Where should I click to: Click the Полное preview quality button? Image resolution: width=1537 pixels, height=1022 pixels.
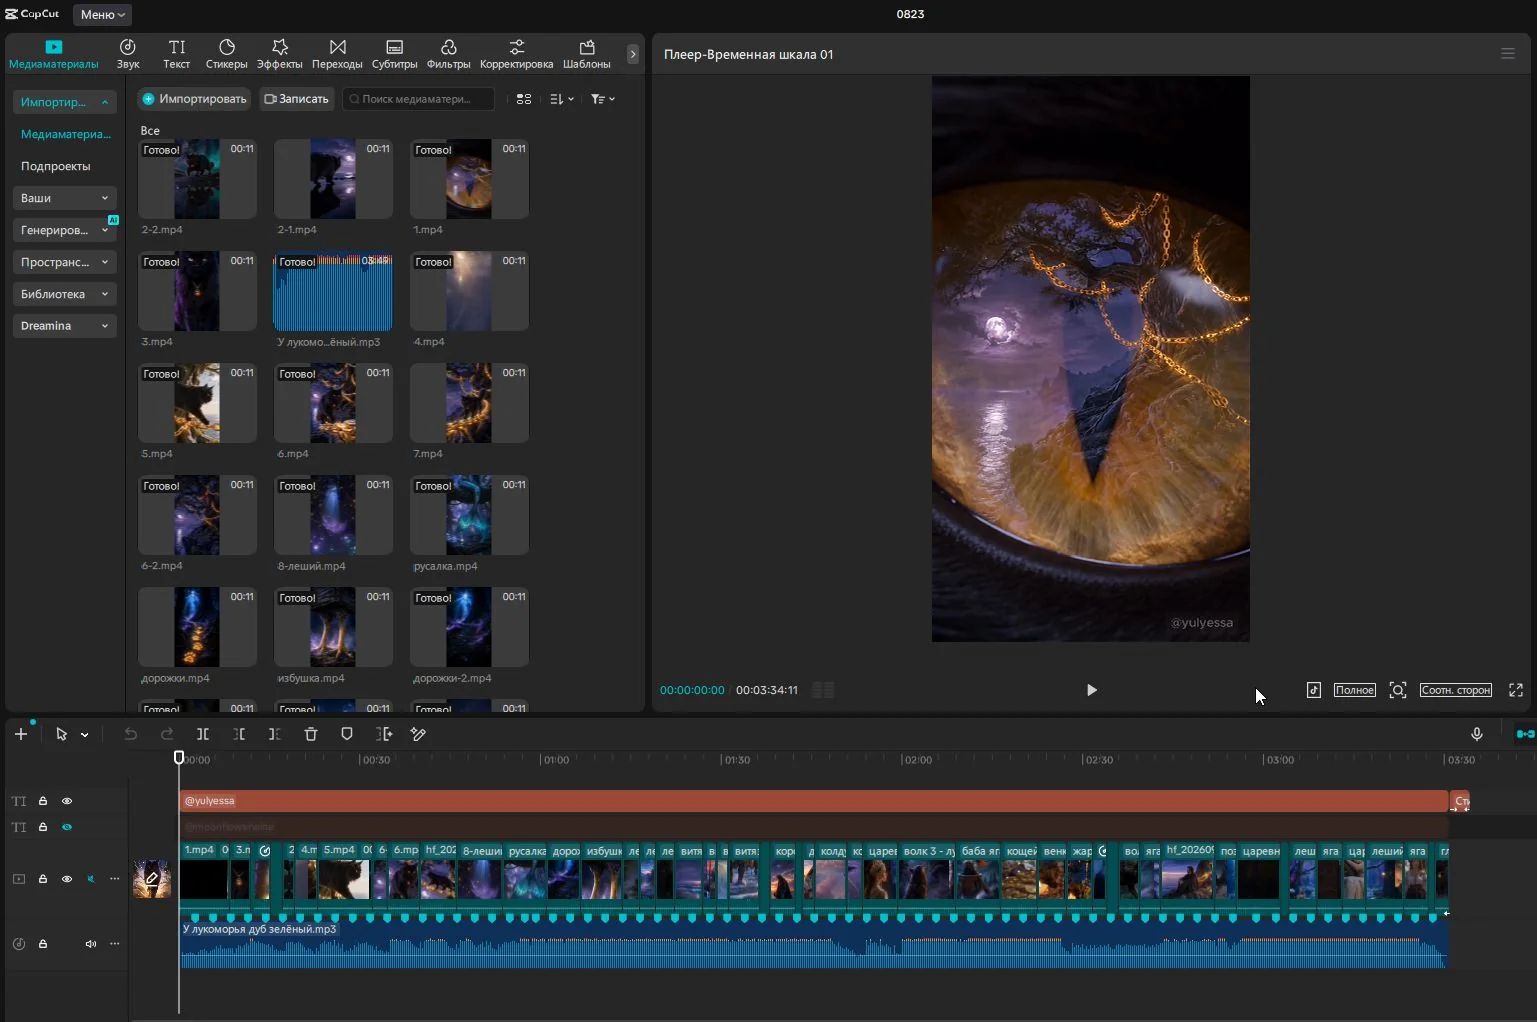(x=1355, y=690)
